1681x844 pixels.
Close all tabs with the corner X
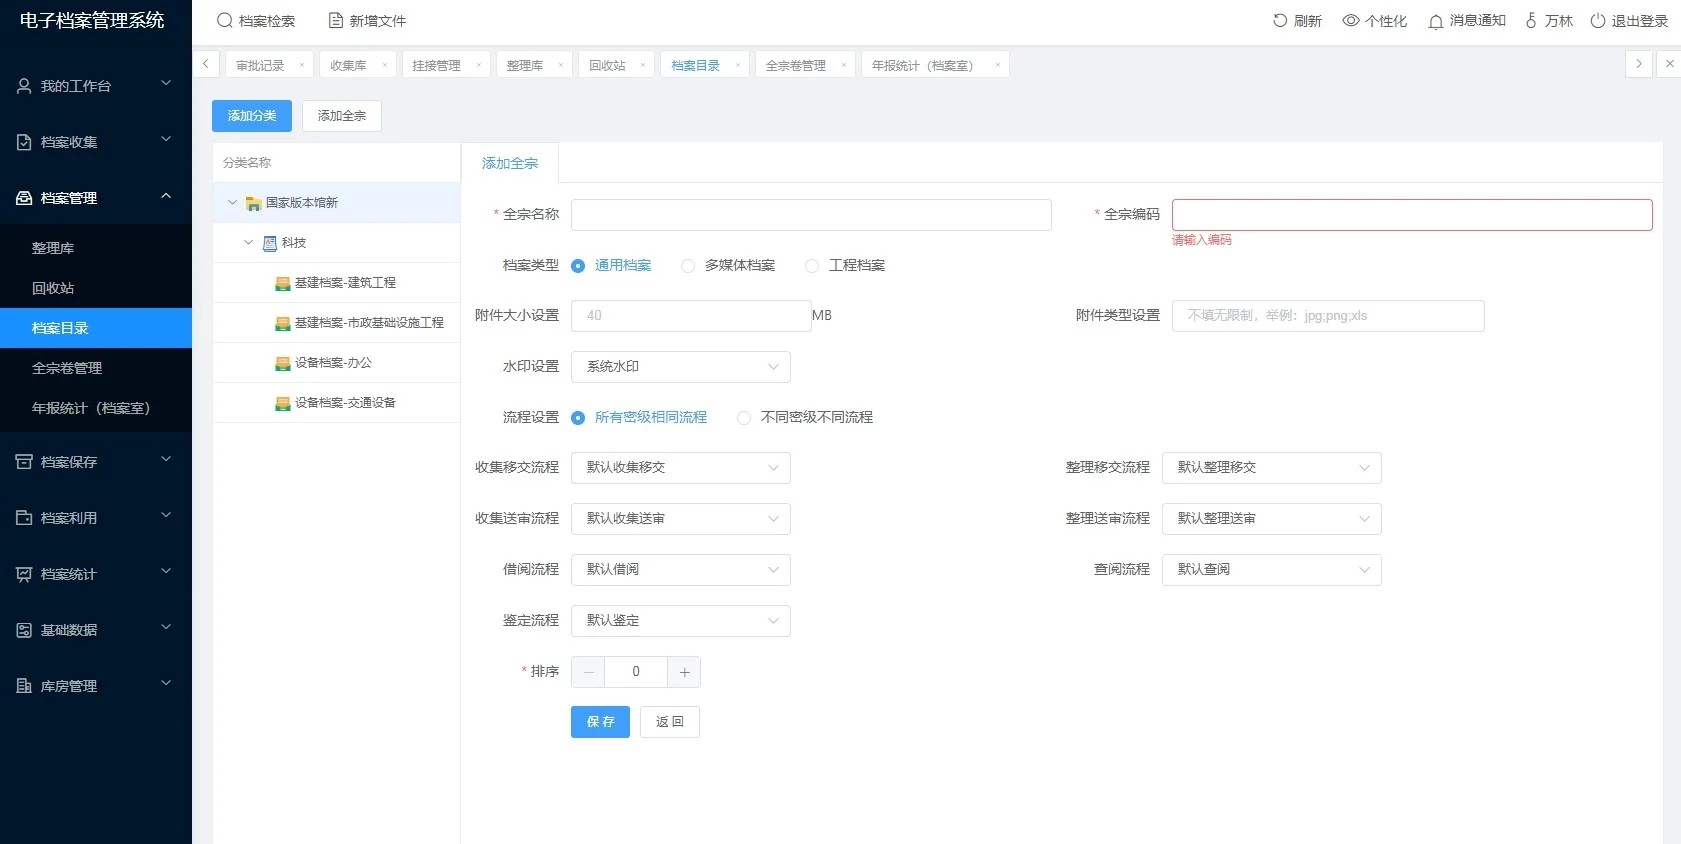1669,64
